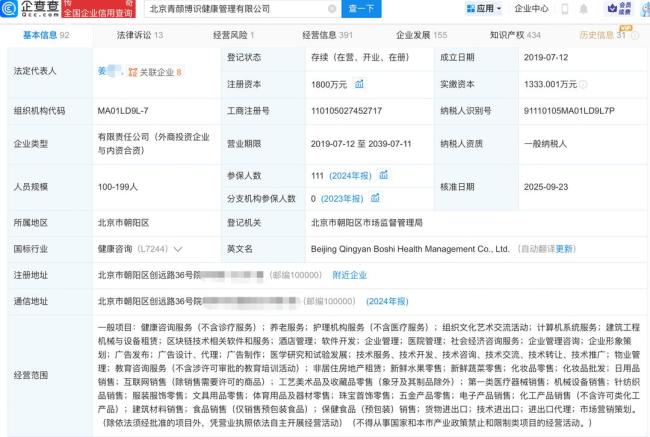
Task: Clear the company search box text
Action: pyautogui.click(x=332, y=9)
